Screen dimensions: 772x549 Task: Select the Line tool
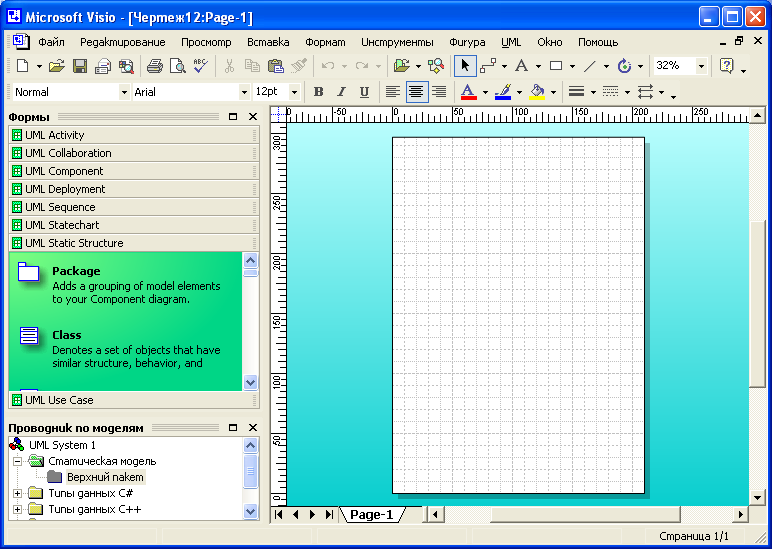[x=590, y=66]
